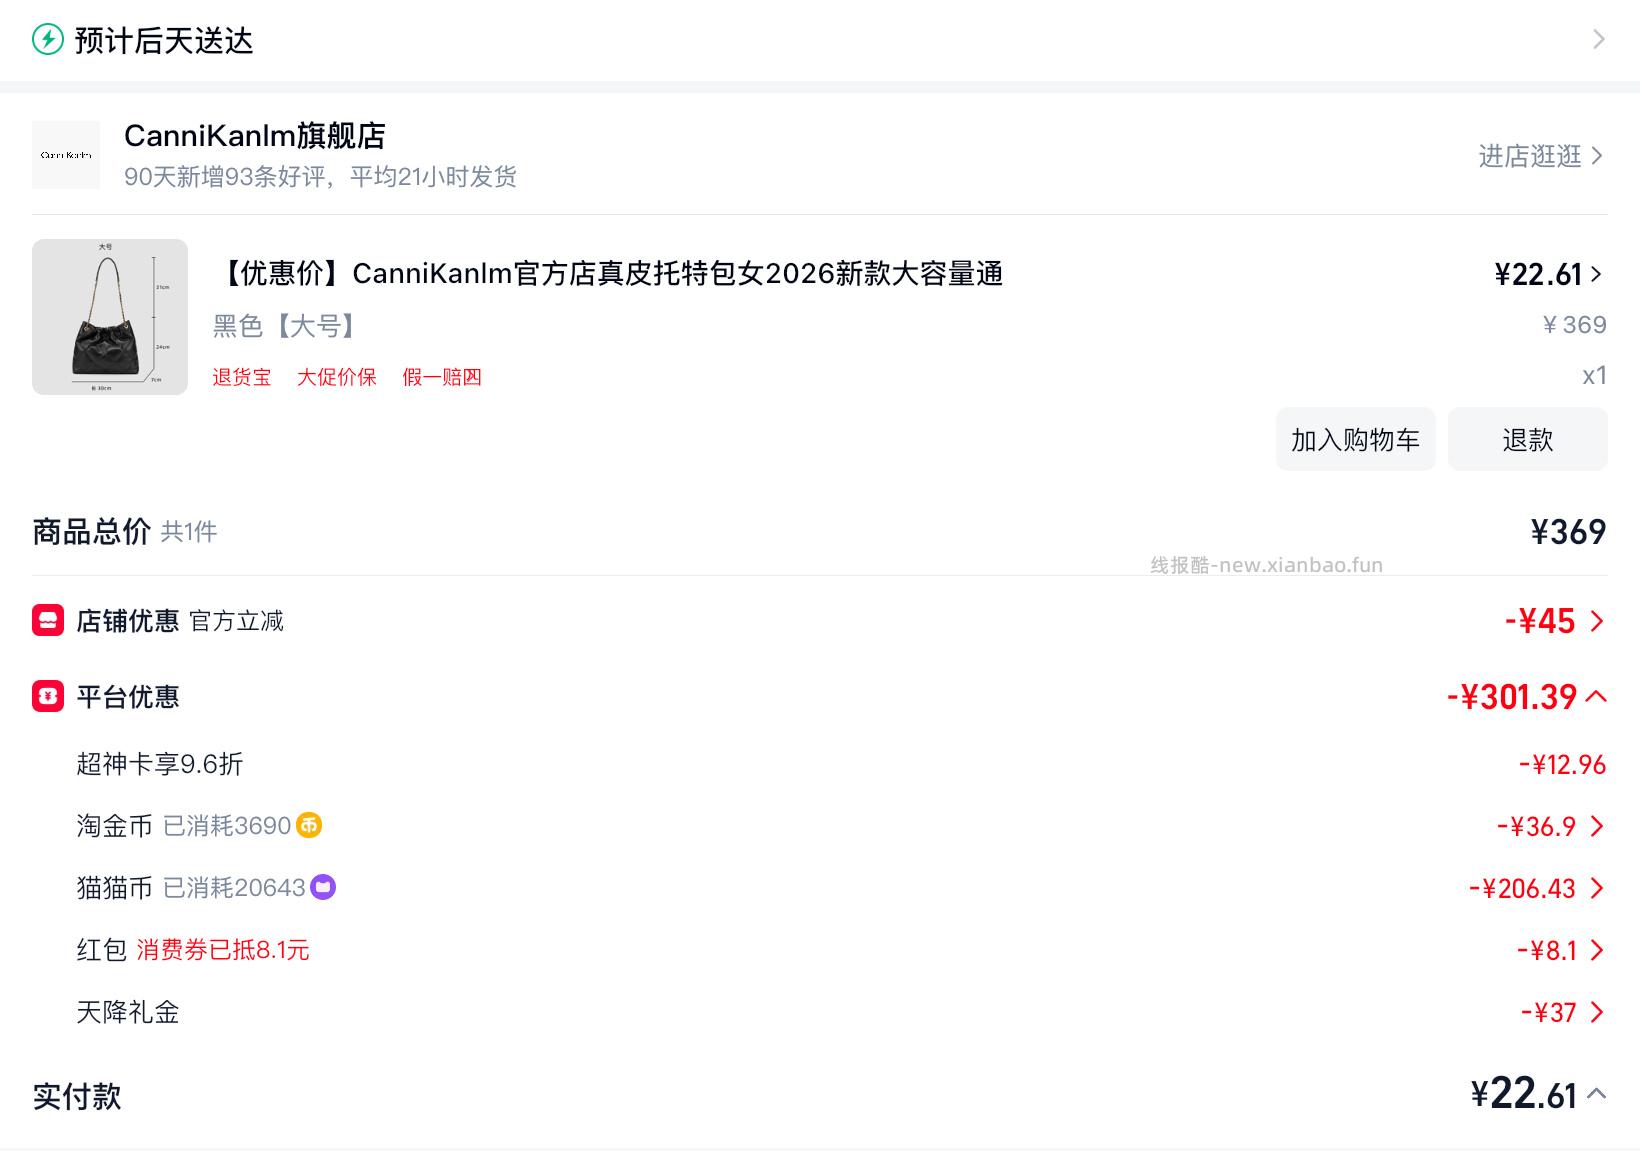The image size is (1640, 1151).
Task: Open the product image thumbnail of the black bag
Action: pyautogui.click(x=109, y=317)
